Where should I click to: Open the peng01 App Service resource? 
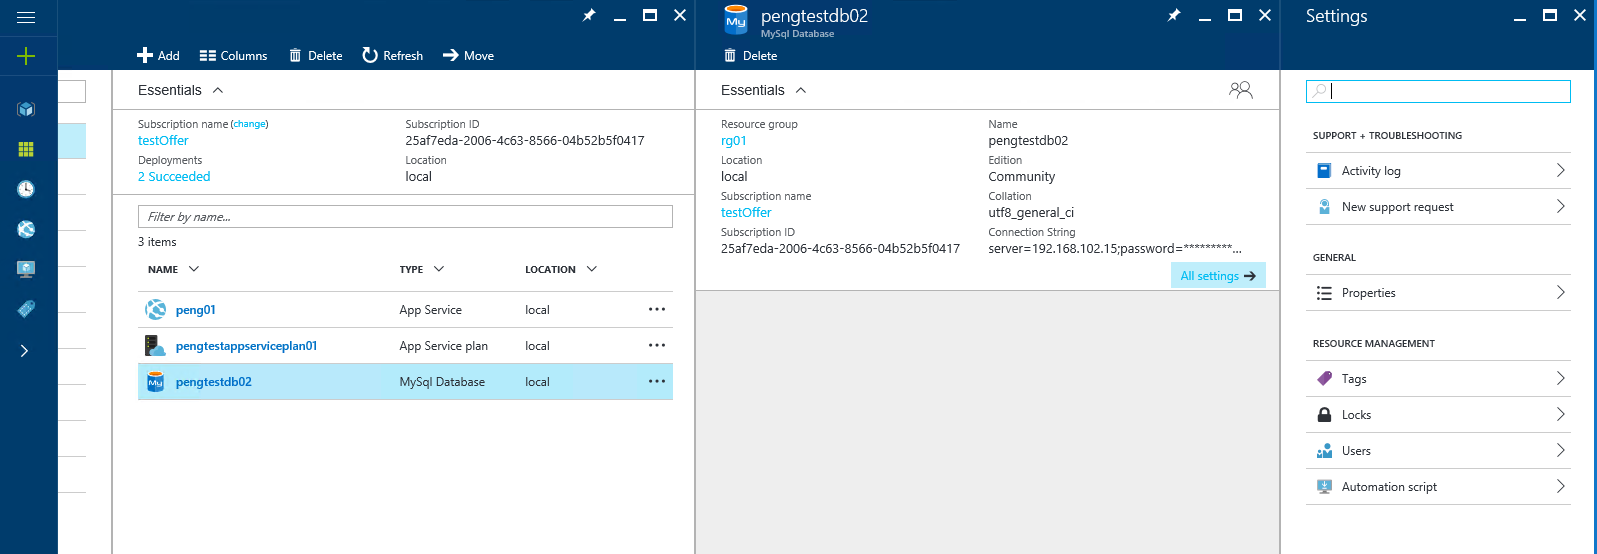pos(196,310)
